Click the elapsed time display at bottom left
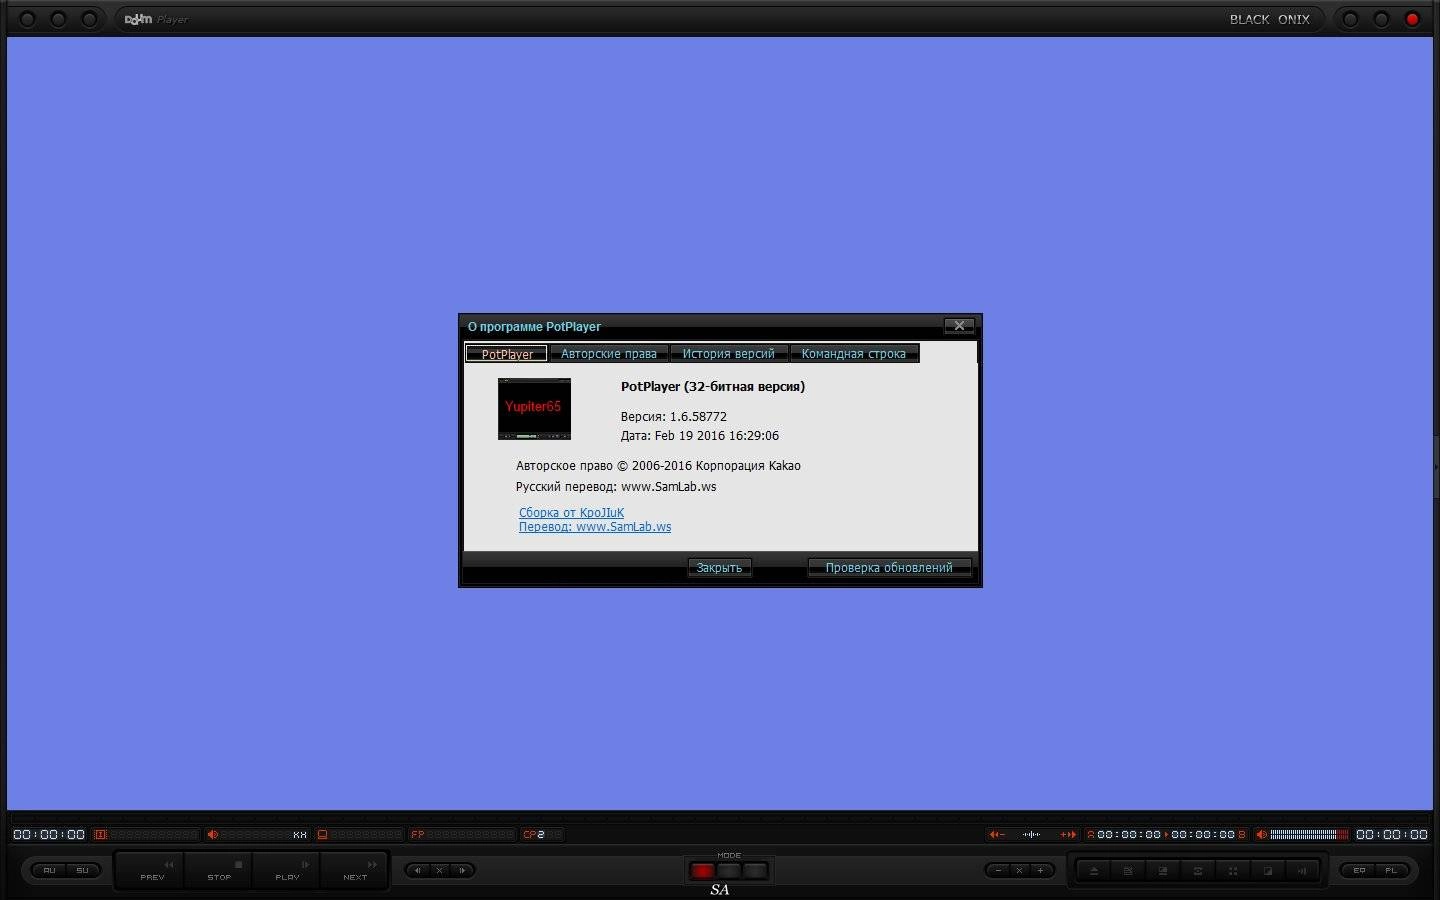1440x900 pixels. pos(49,834)
